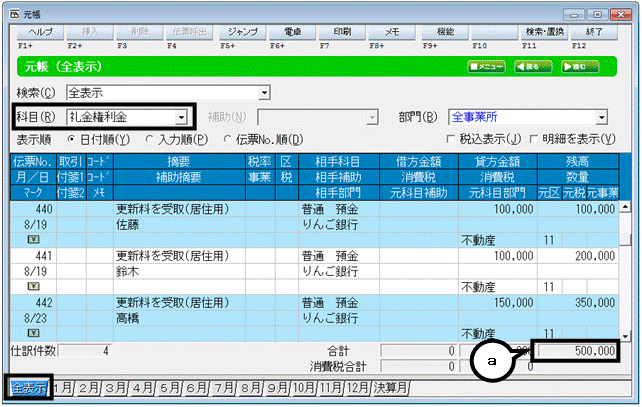642x407 pixels.
Task: Click the green メニュー button
Action: pyautogui.click(x=486, y=66)
